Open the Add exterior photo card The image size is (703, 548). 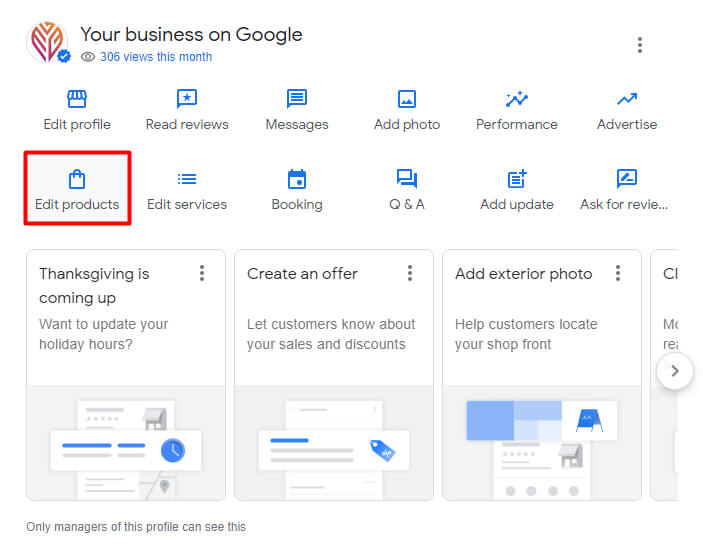pyautogui.click(x=542, y=375)
